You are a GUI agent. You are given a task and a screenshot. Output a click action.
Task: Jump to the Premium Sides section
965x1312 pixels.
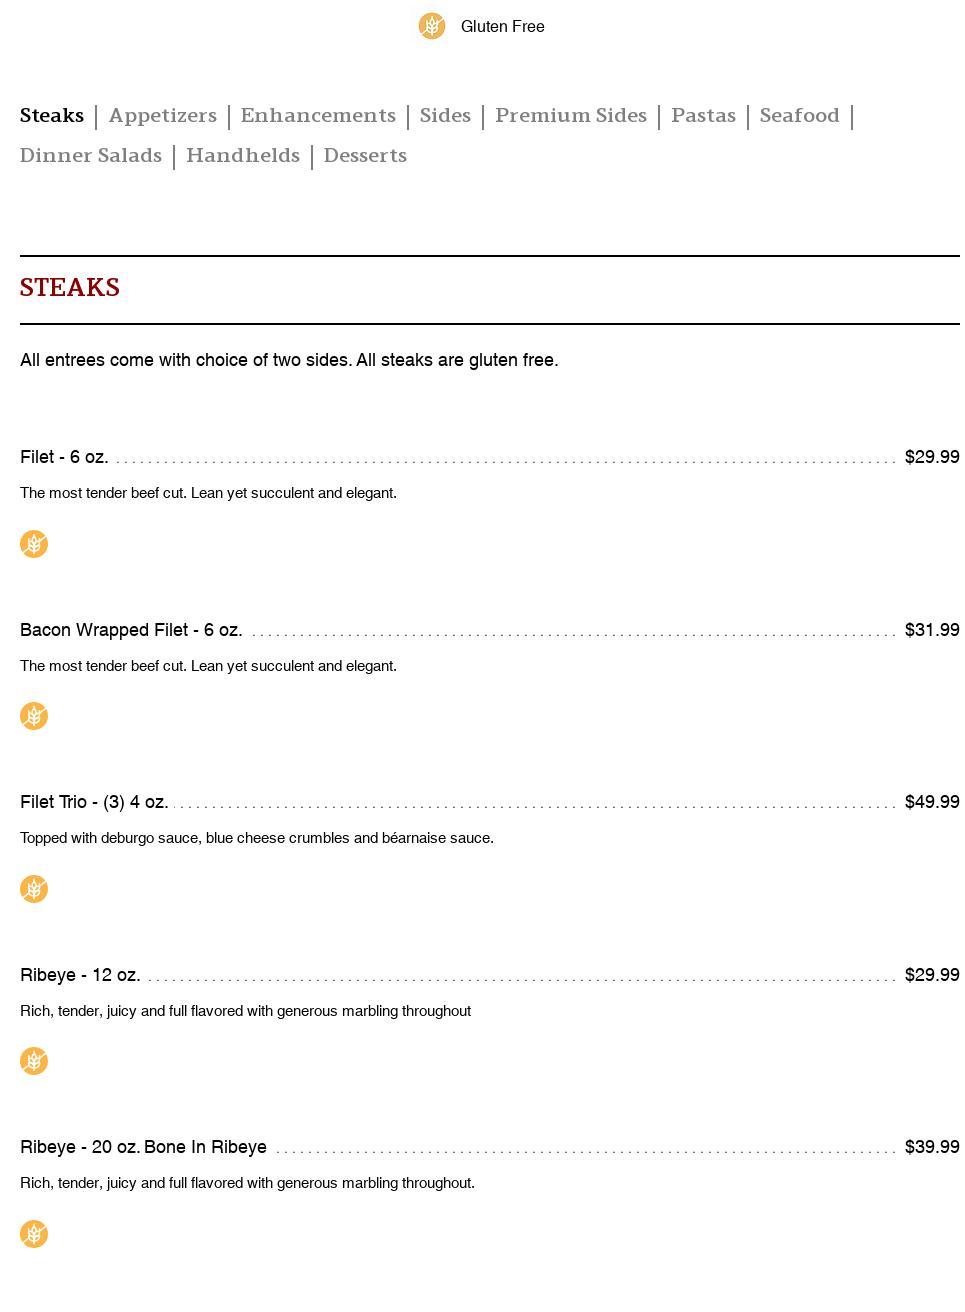click(x=571, y=116)
